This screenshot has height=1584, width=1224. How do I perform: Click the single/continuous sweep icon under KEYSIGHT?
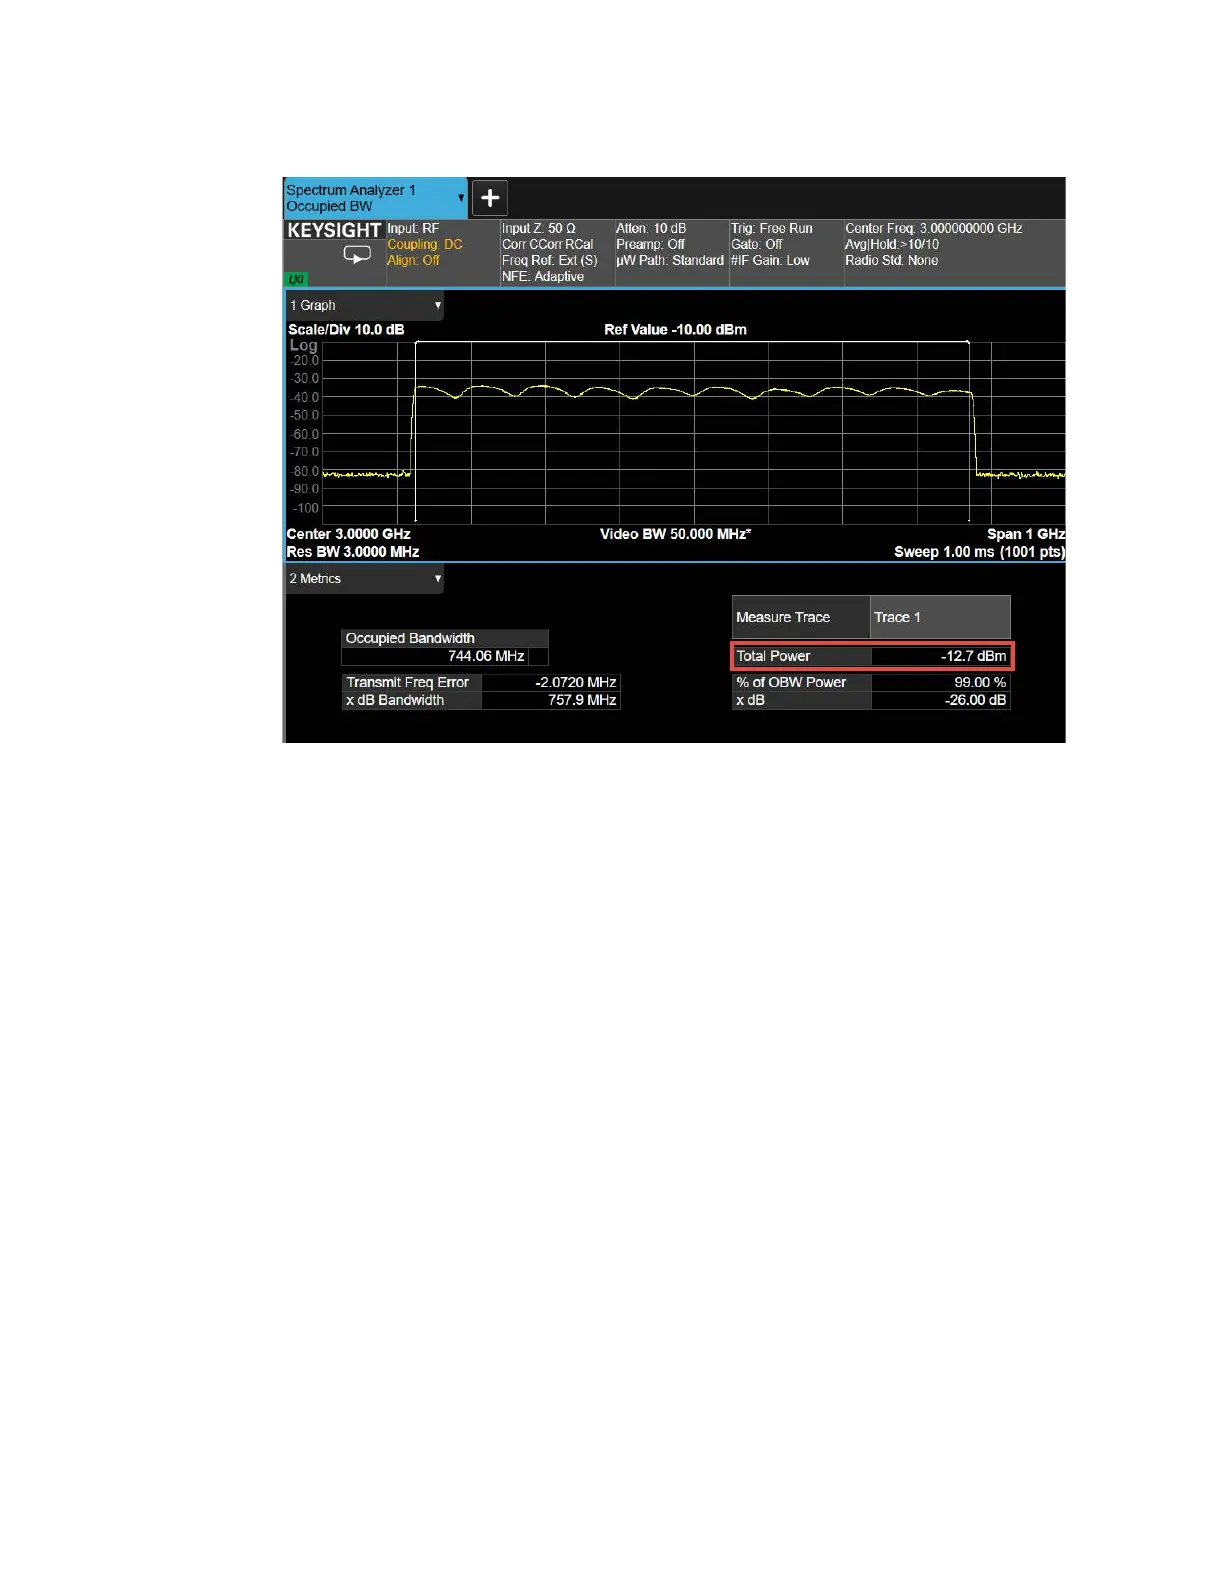click(357, 255)
